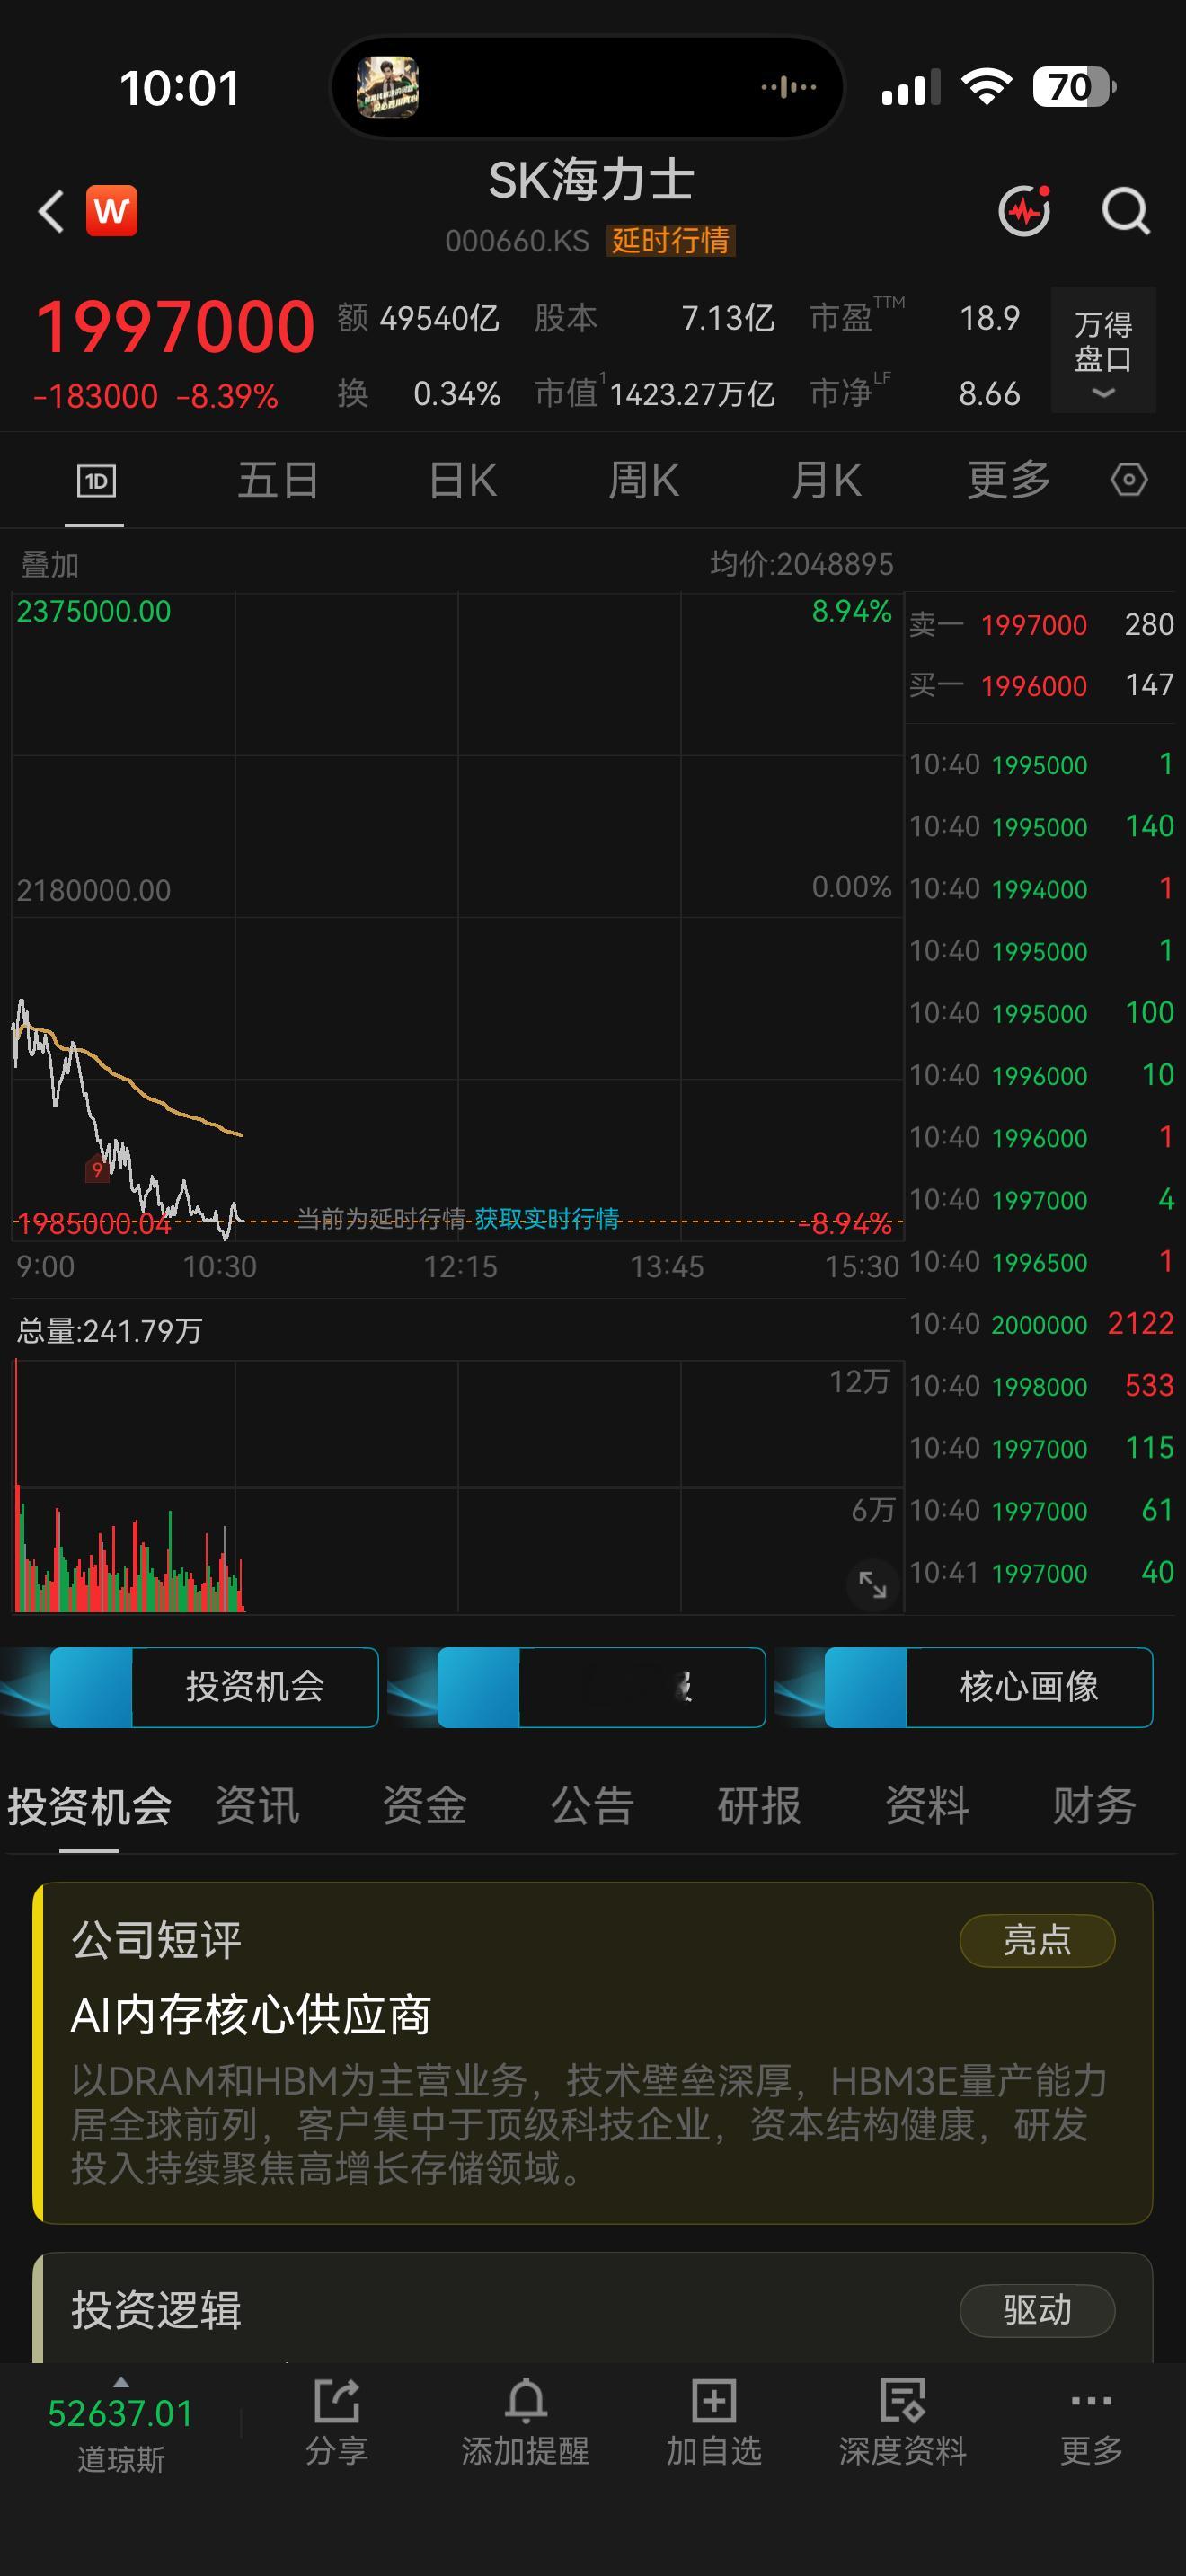Tap the 叠加 overlay button
1186x2576 pixels.
point(50,565)
